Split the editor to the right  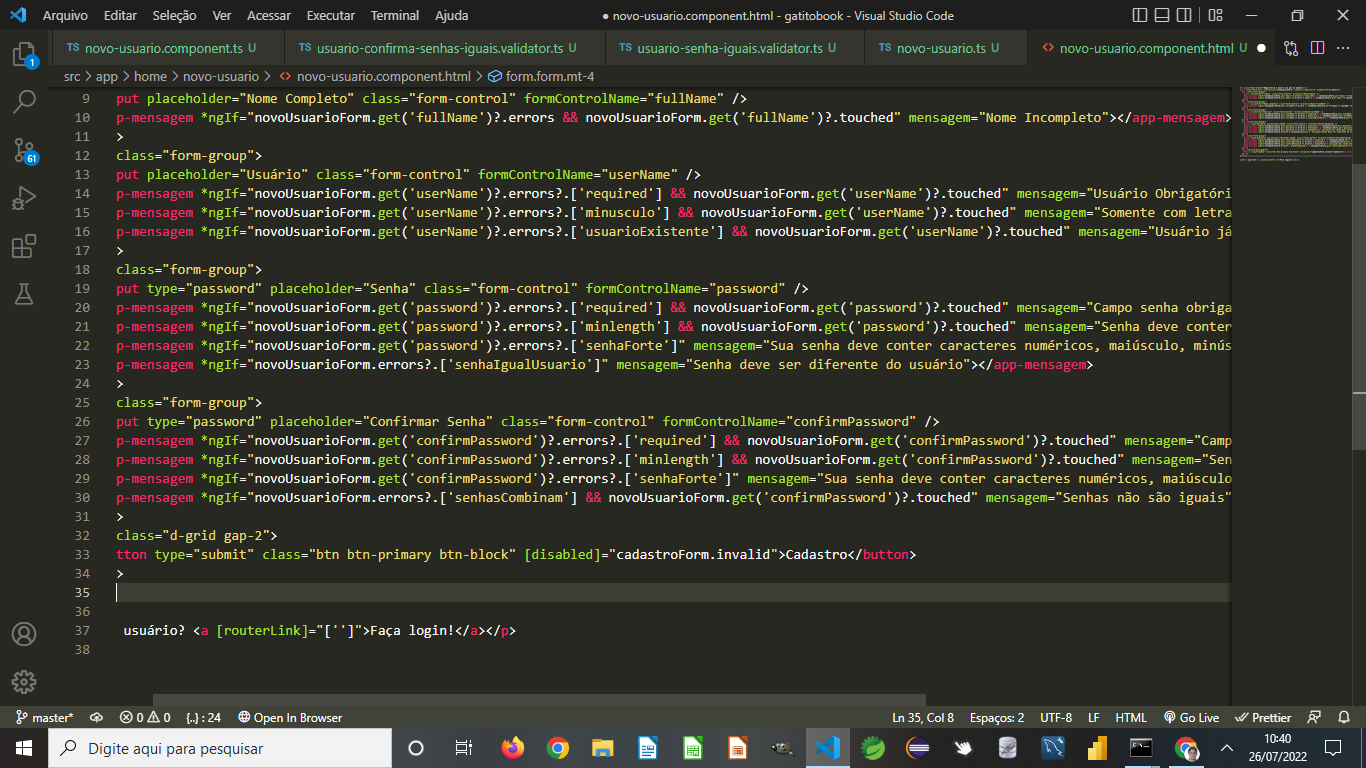coord(1317,48)
